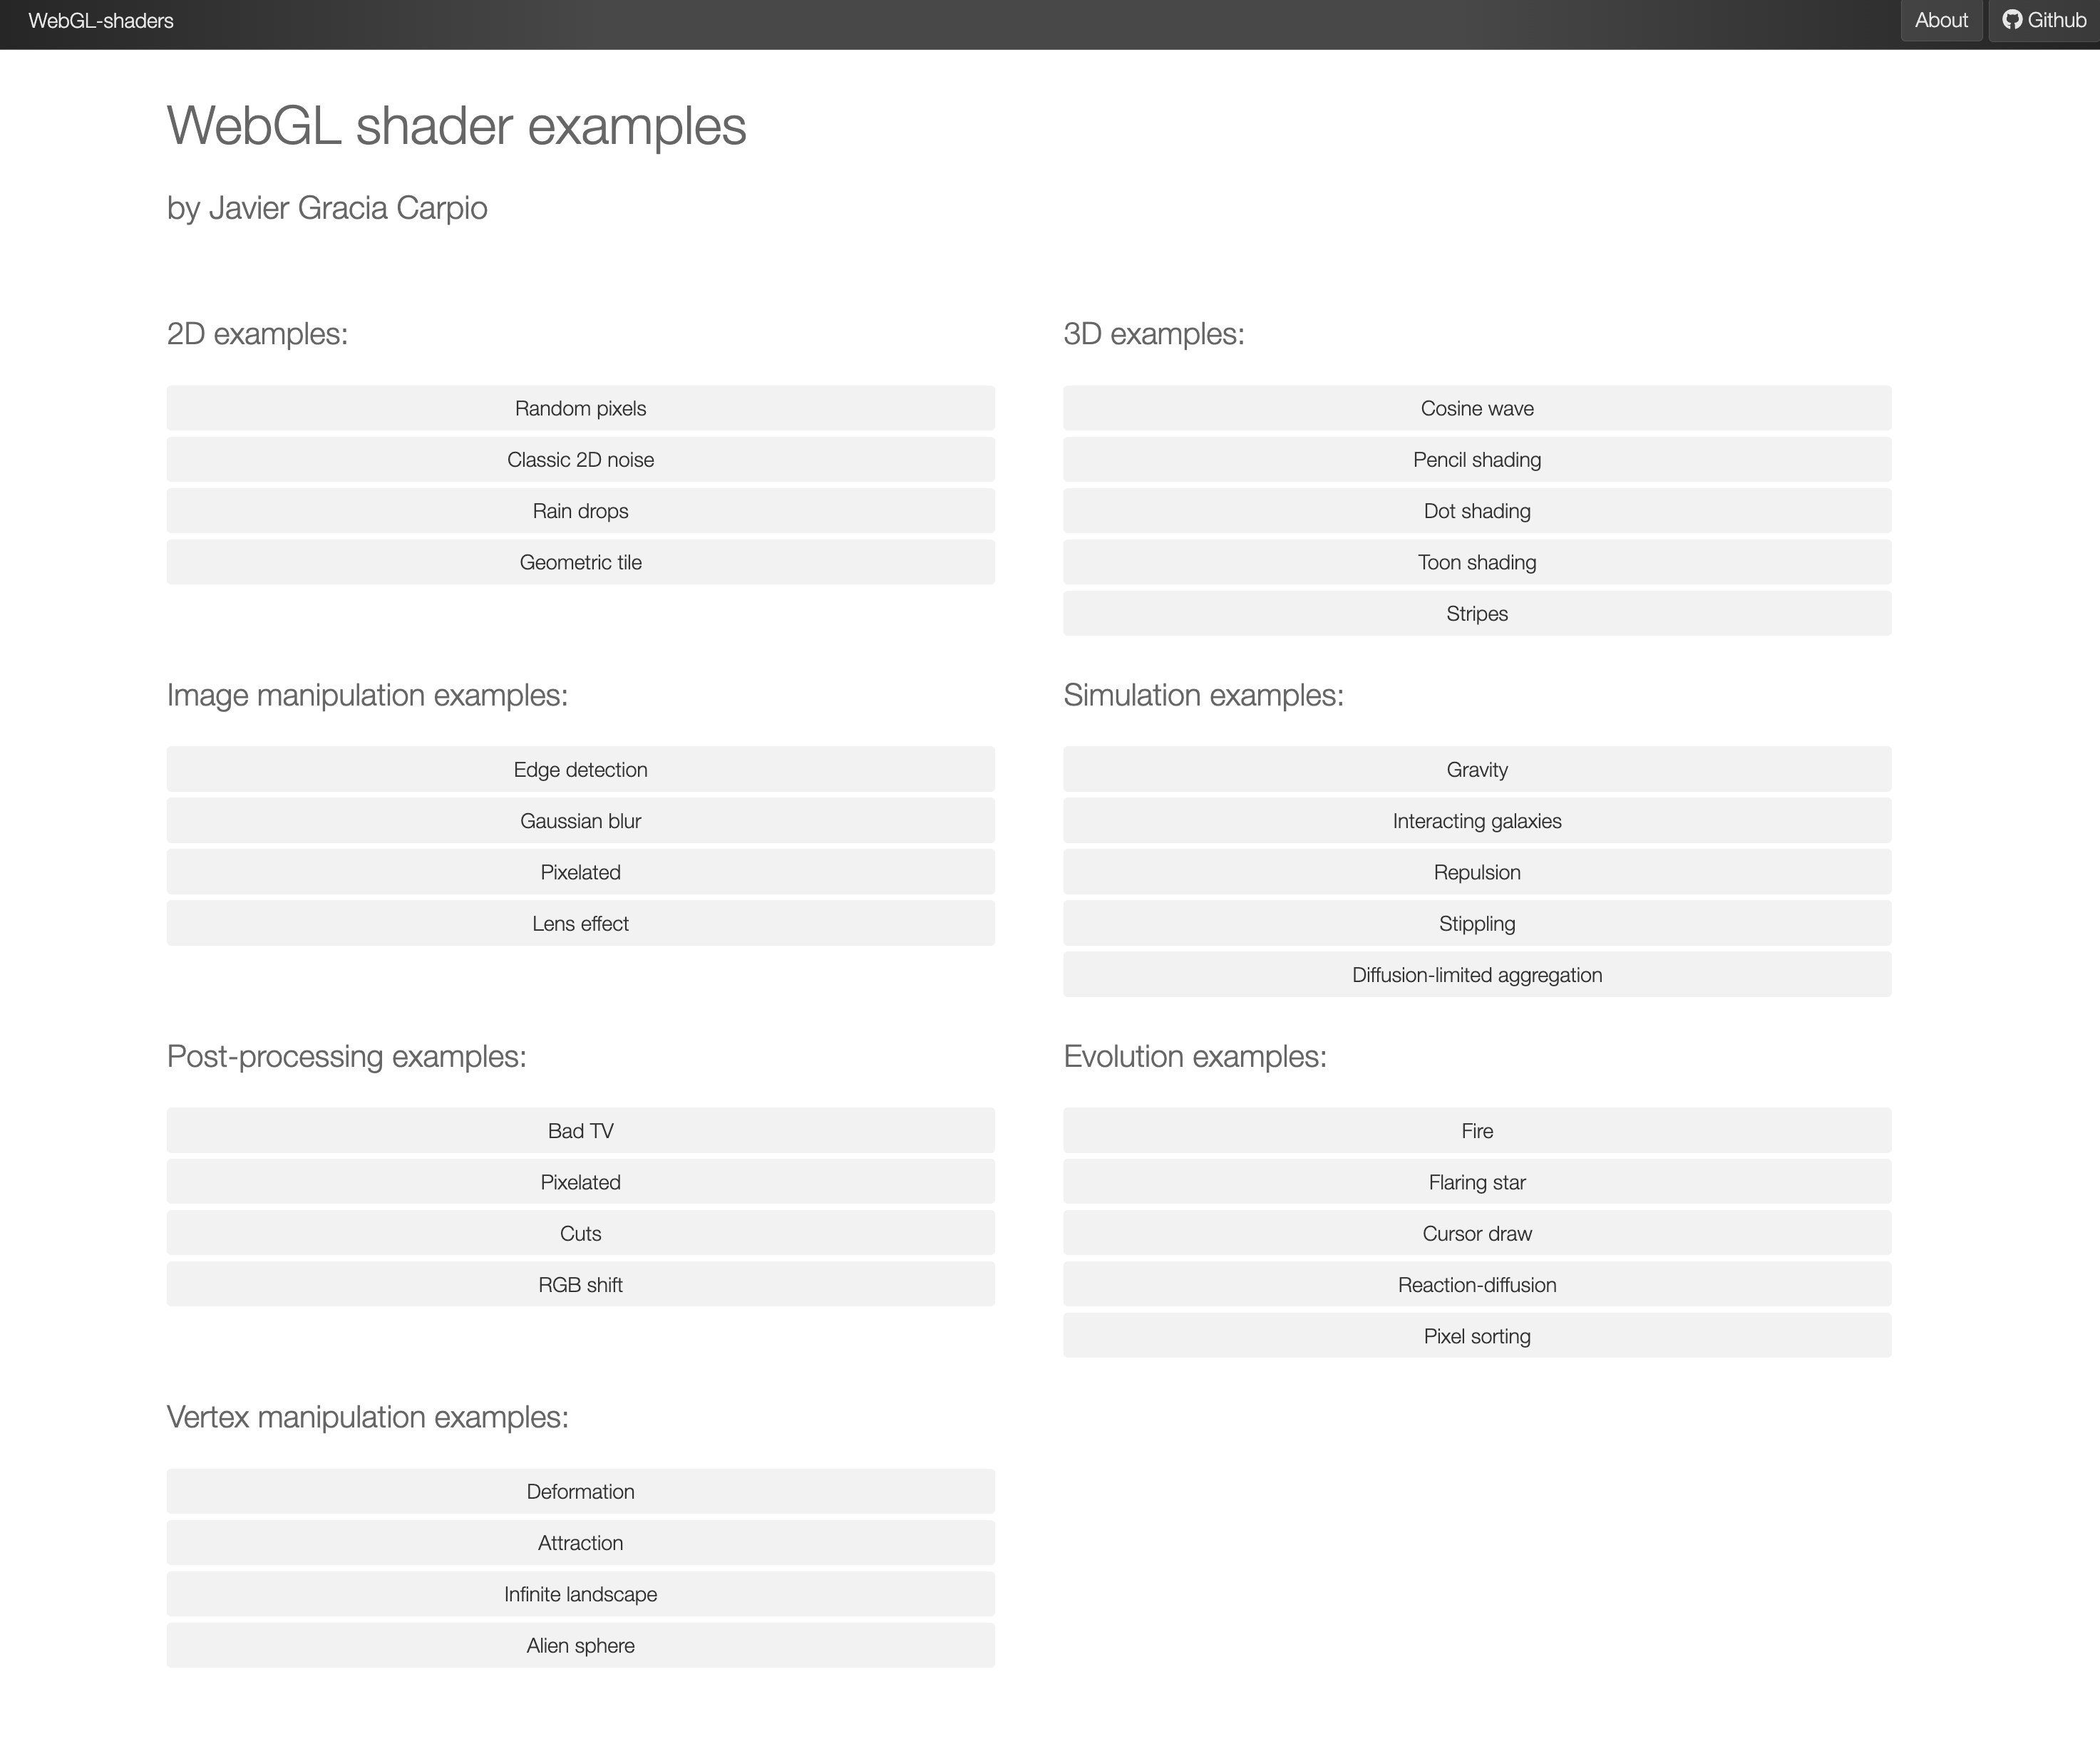Open the Deformation vertex example
This screenshot has width=2100, height=1756.
click(580, 1491)
